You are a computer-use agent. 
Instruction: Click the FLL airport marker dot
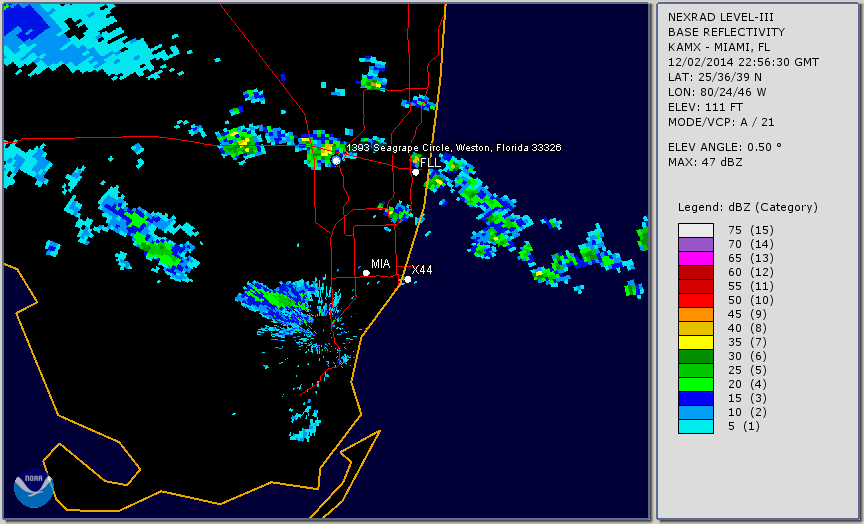coord(415,172)
